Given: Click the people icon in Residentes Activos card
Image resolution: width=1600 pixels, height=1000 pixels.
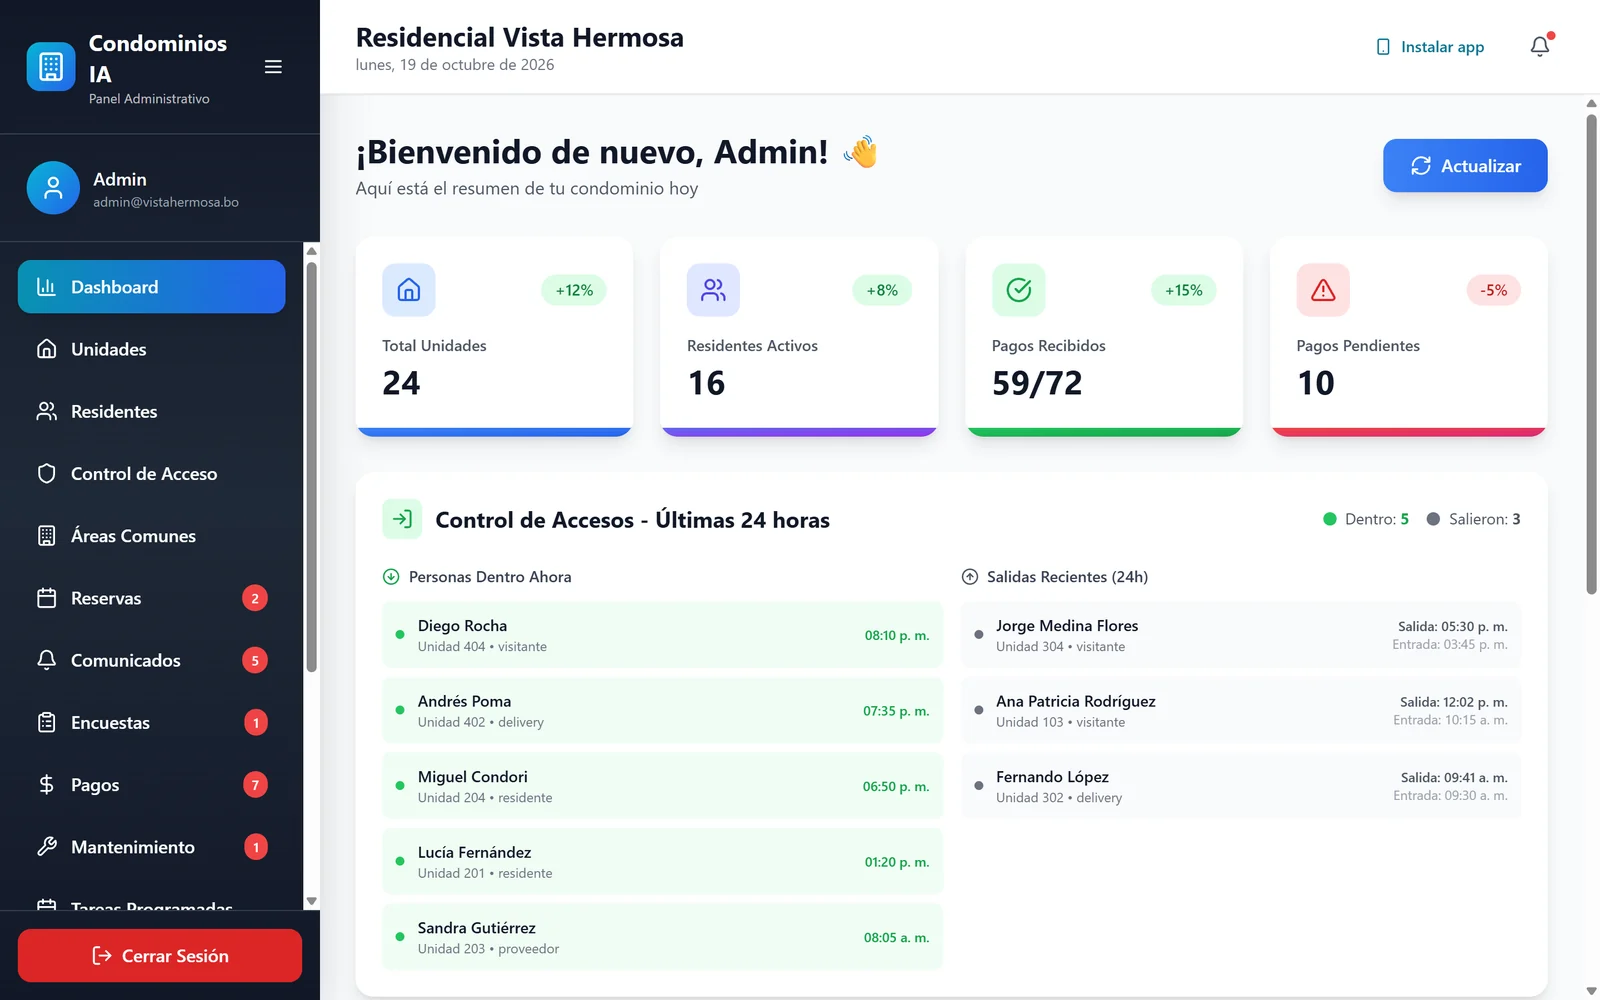Looking at the screenshot, I should tap(713, 290).
